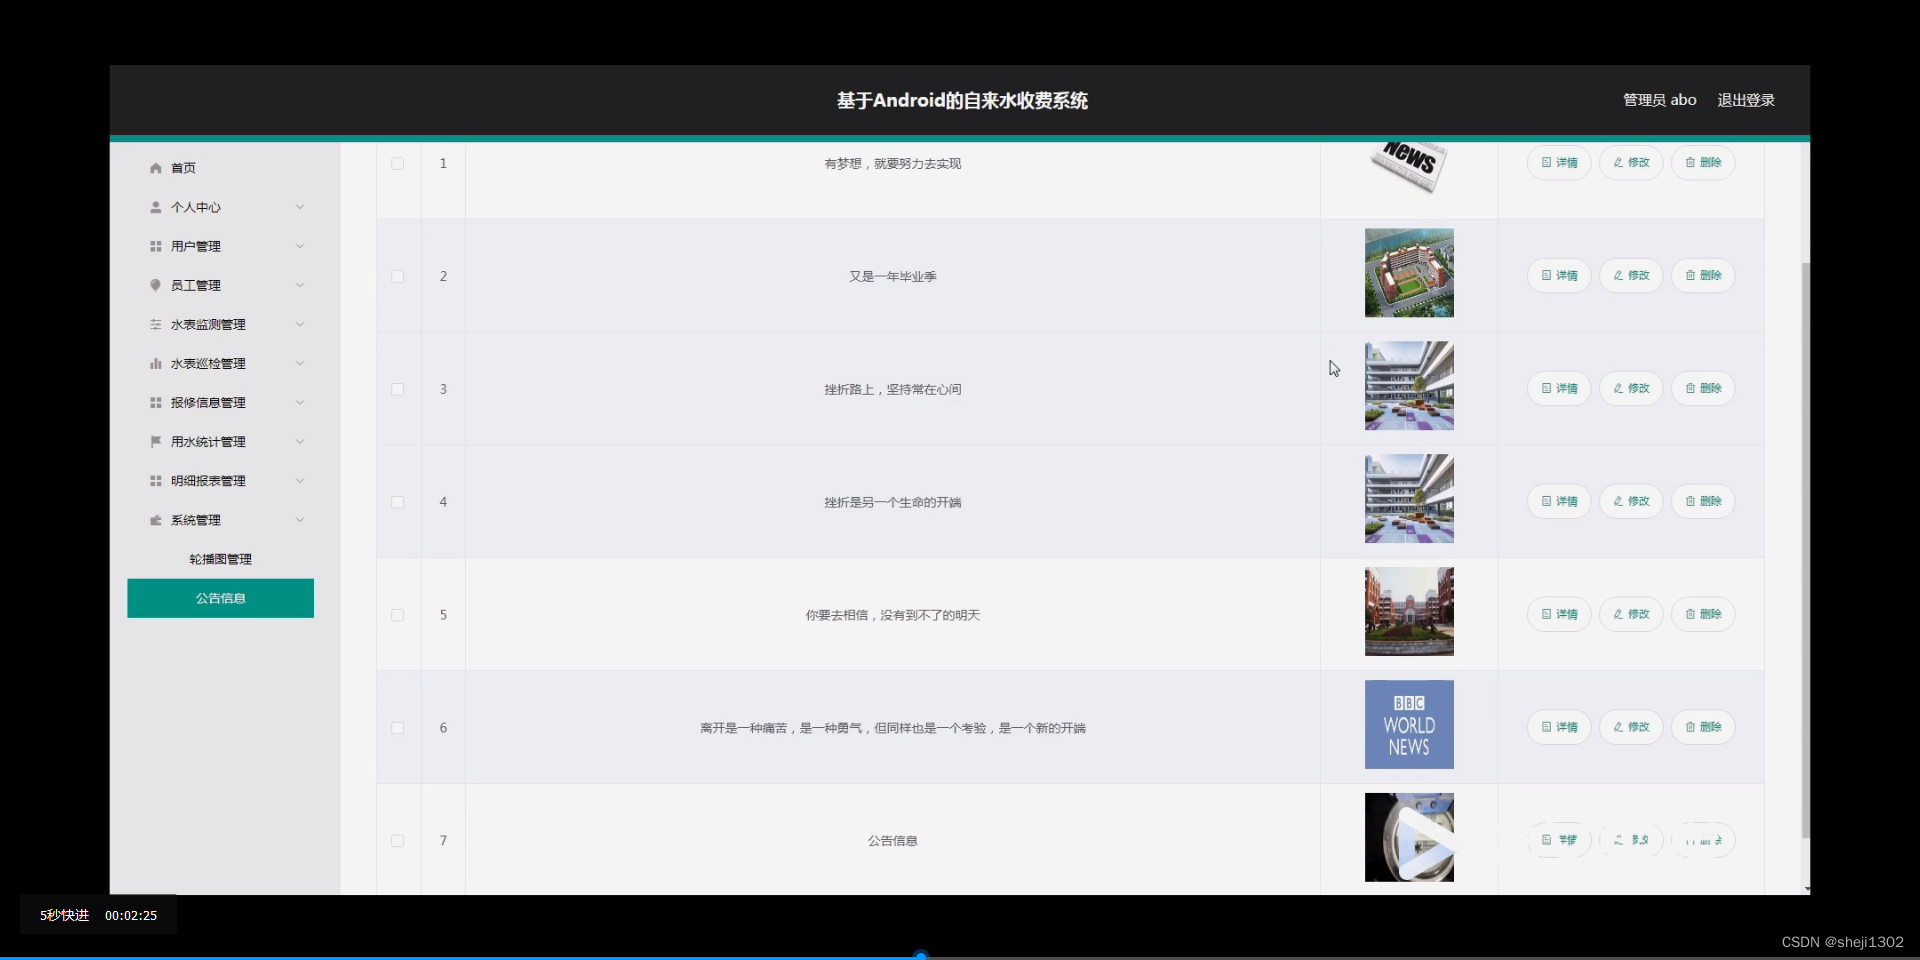Select the 水表监测管理 monitoring icon
Image resolution: width=1920 pixels, height=960 pixels.
(155, 324)
